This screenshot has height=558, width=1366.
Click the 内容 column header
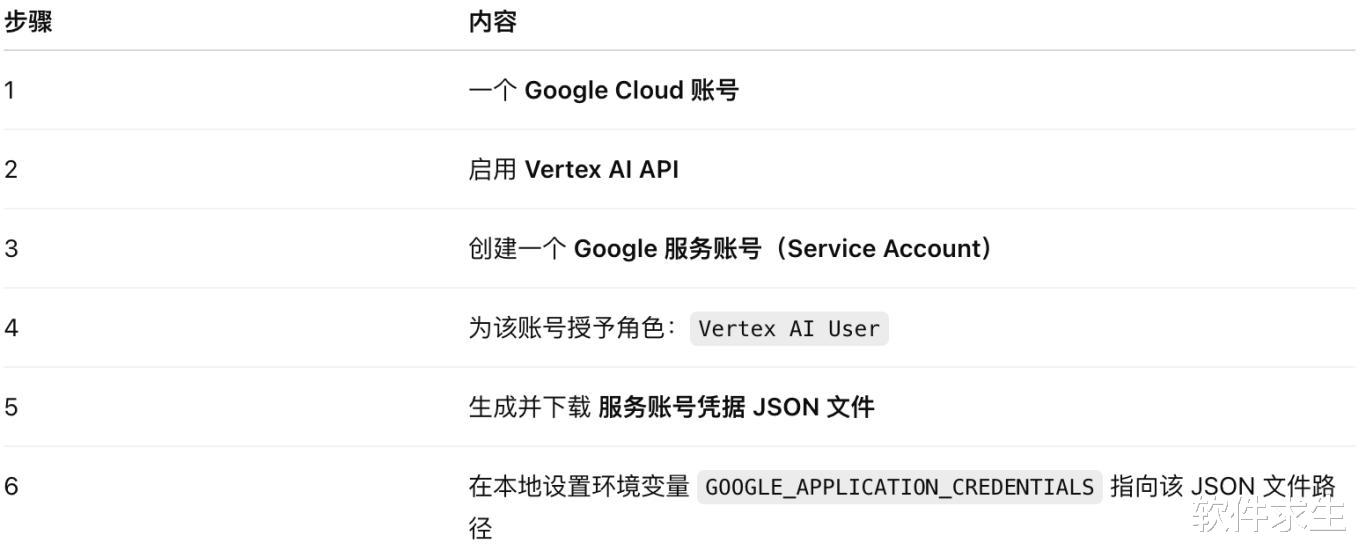[492, 23]
